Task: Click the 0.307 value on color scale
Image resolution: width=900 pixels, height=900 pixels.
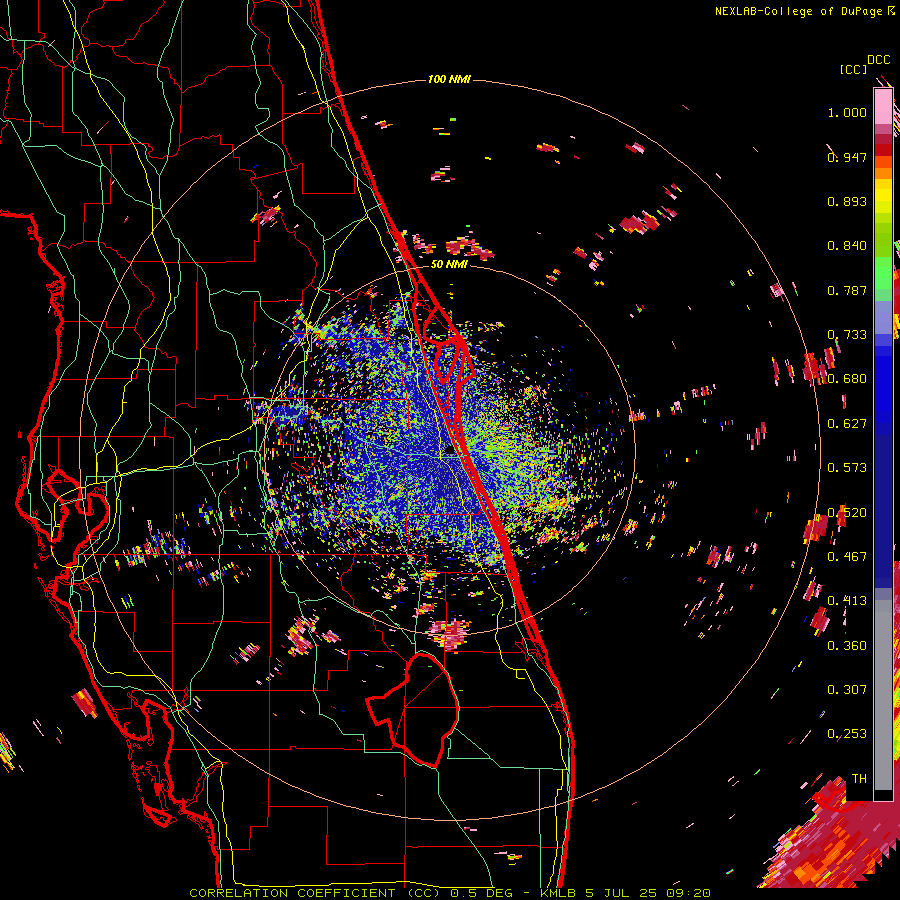Action: tap(847, 690)
